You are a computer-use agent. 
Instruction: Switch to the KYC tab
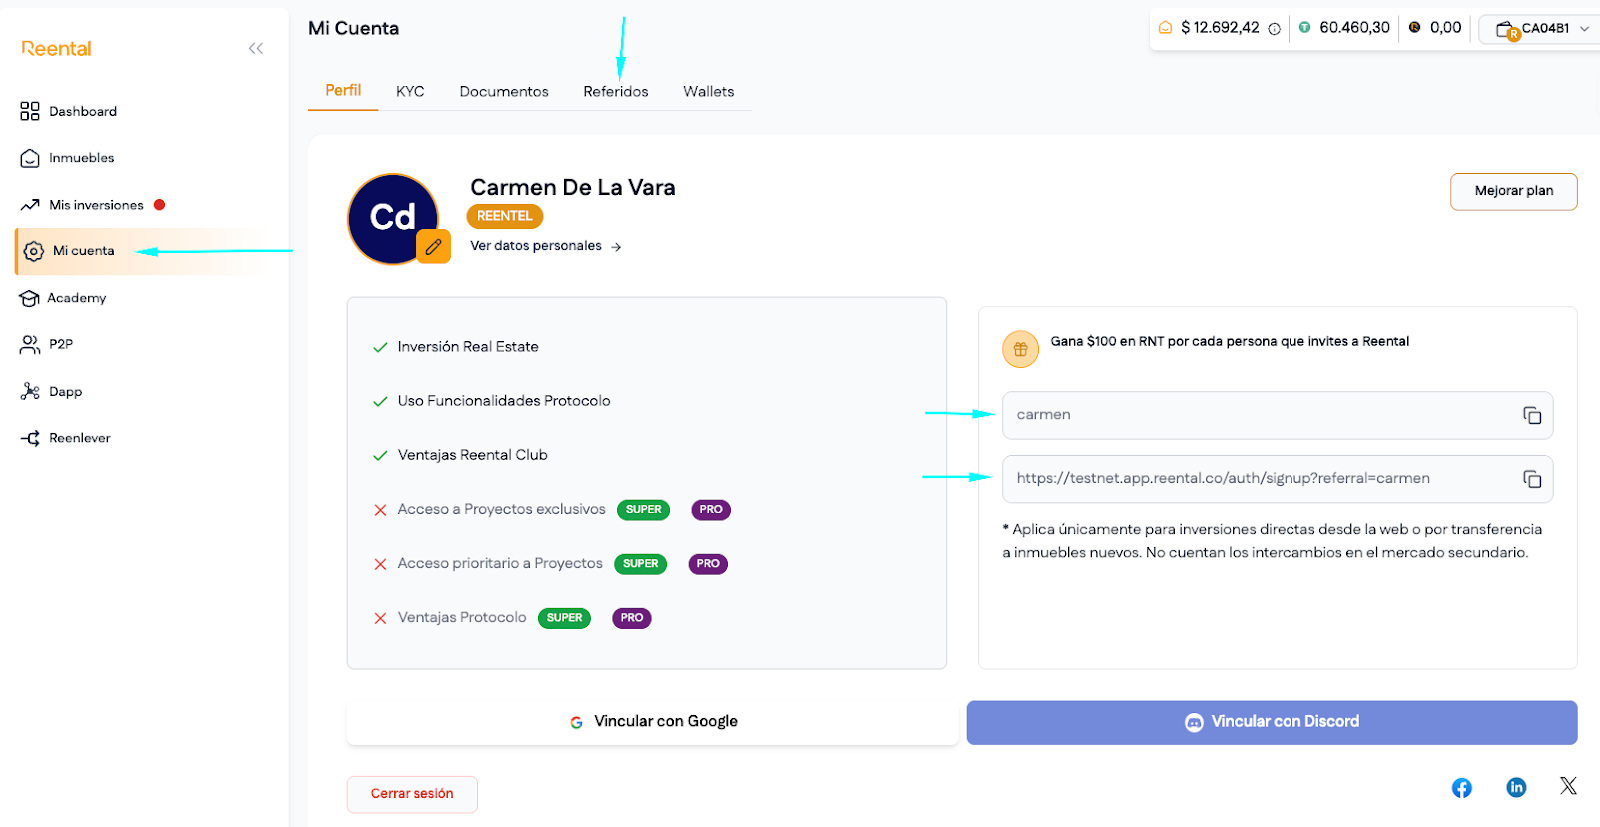click(x=410, y=91)
